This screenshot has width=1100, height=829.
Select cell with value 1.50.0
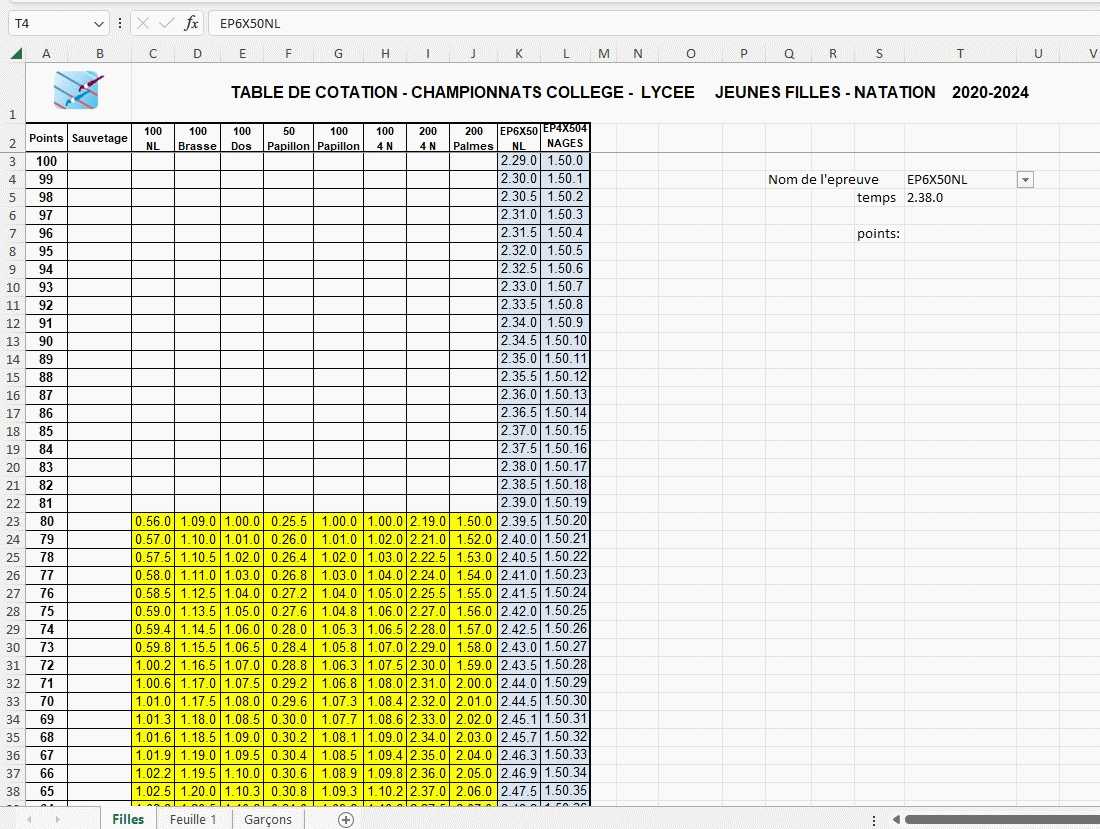tap(565, 161)
